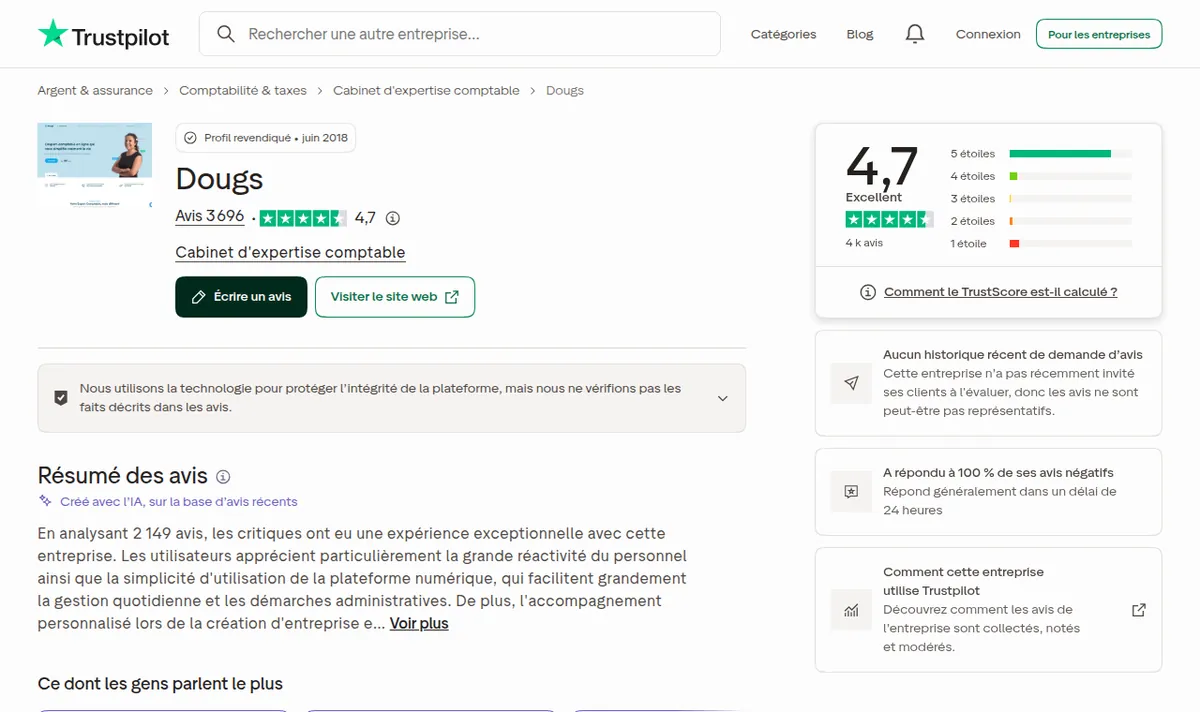This screenshot has height=712, width=1200.
Task: Click the paper plane icon in review invitation card
Action: (x=851, y=383)
